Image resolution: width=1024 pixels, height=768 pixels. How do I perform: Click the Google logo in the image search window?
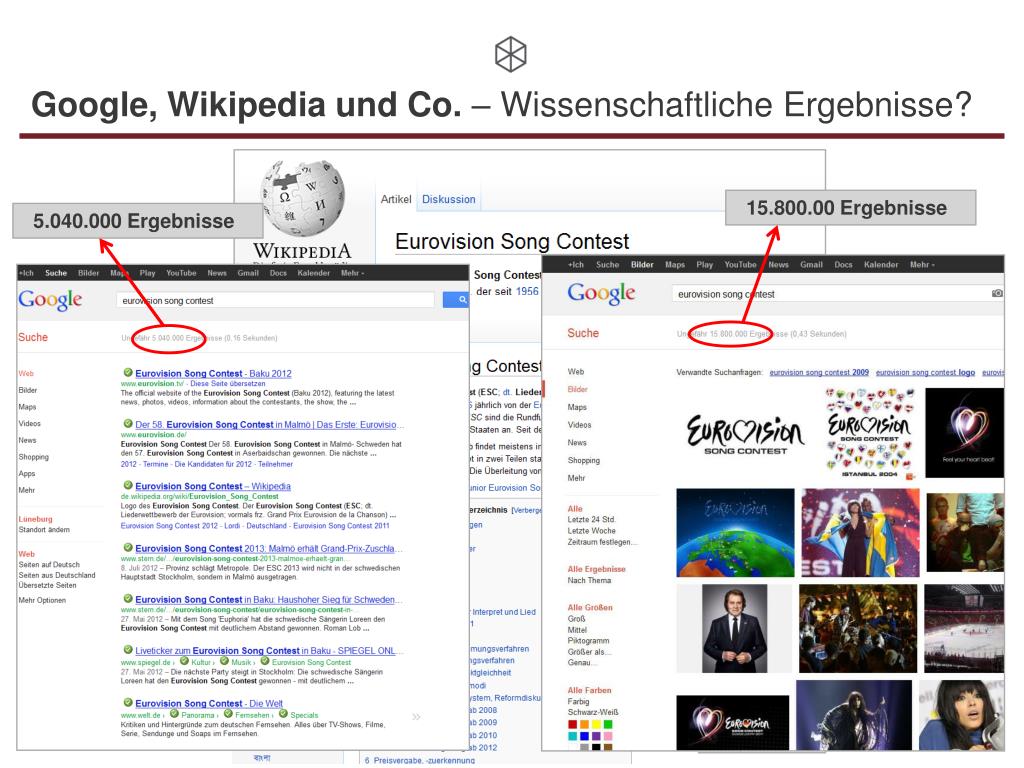coord(601,293)
